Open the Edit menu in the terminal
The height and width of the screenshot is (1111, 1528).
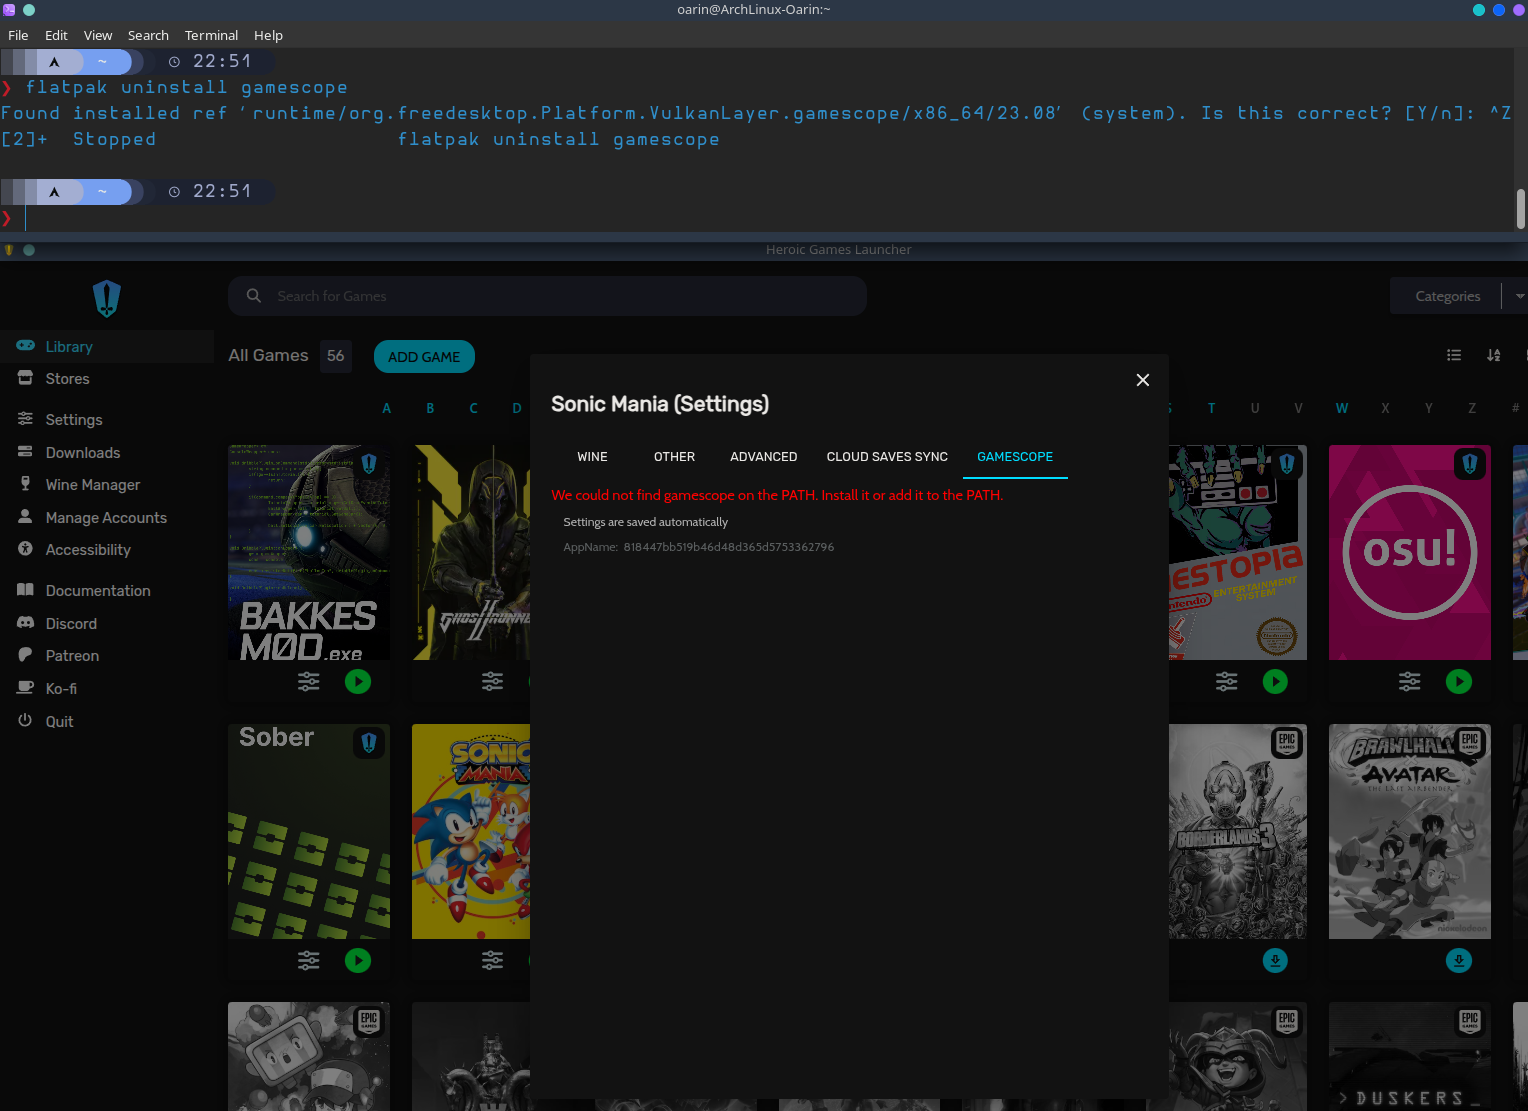[56, 35]
